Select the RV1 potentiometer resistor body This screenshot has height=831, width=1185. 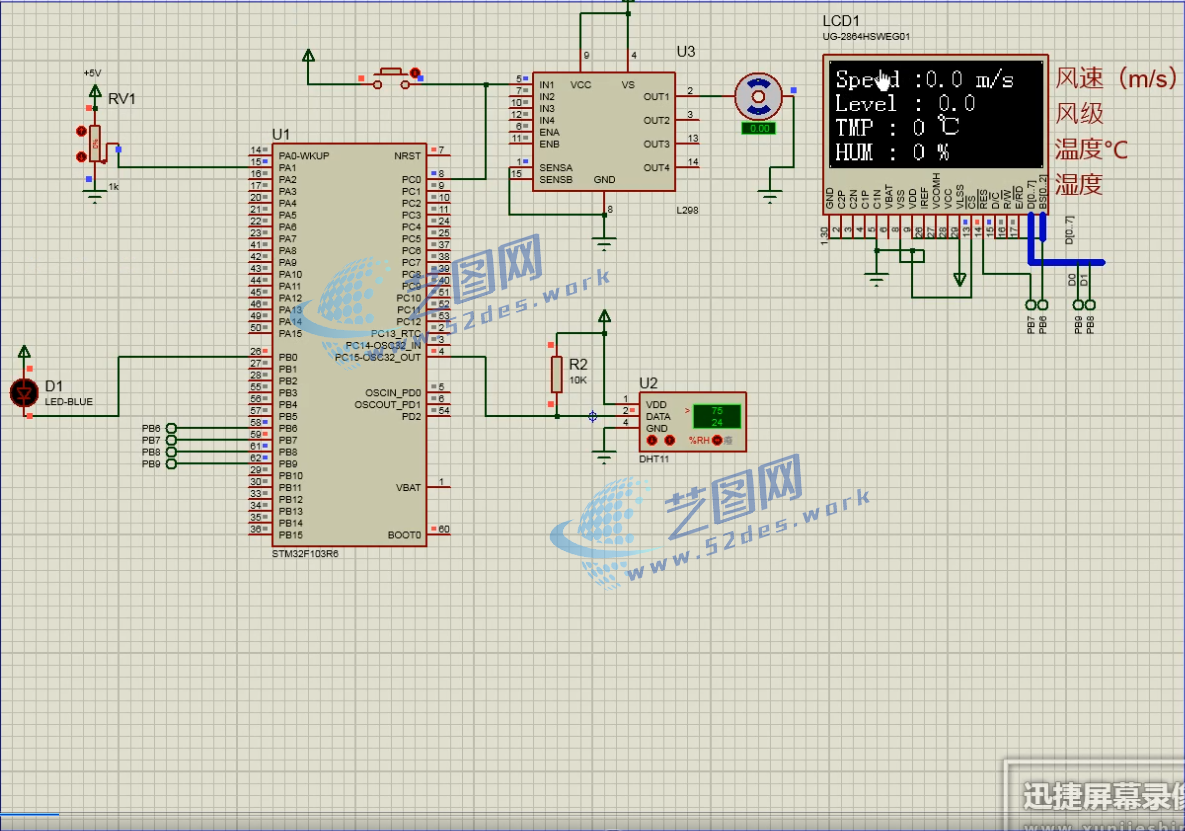click(95, 144)
